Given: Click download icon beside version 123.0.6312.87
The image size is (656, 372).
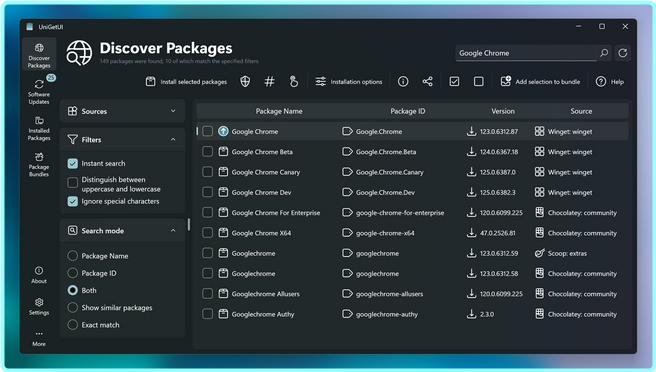Looking at the screenshot, I should 472,131.
